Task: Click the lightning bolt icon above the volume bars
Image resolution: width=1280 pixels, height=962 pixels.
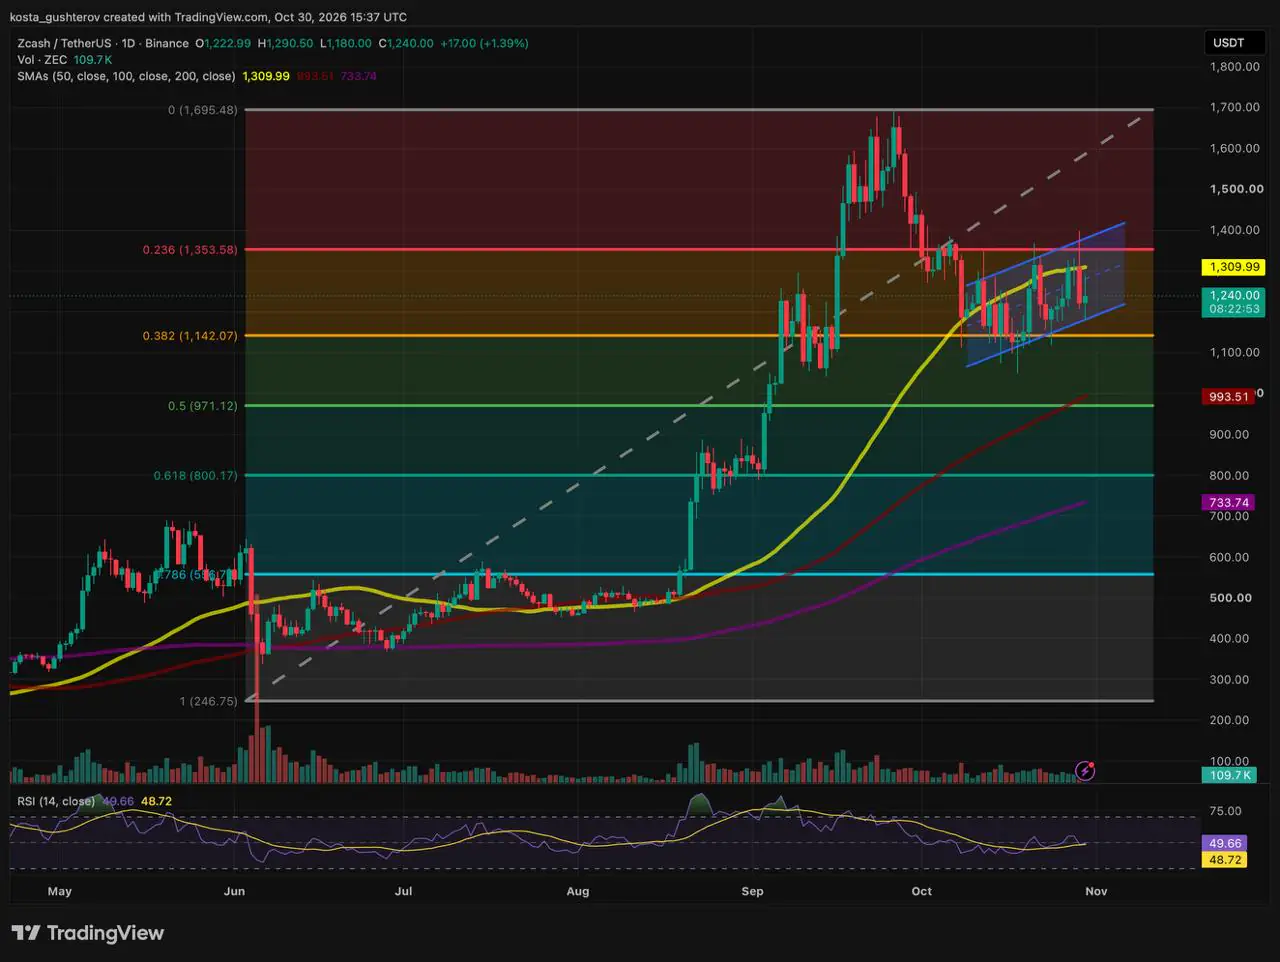Action: pos(1085,770)
